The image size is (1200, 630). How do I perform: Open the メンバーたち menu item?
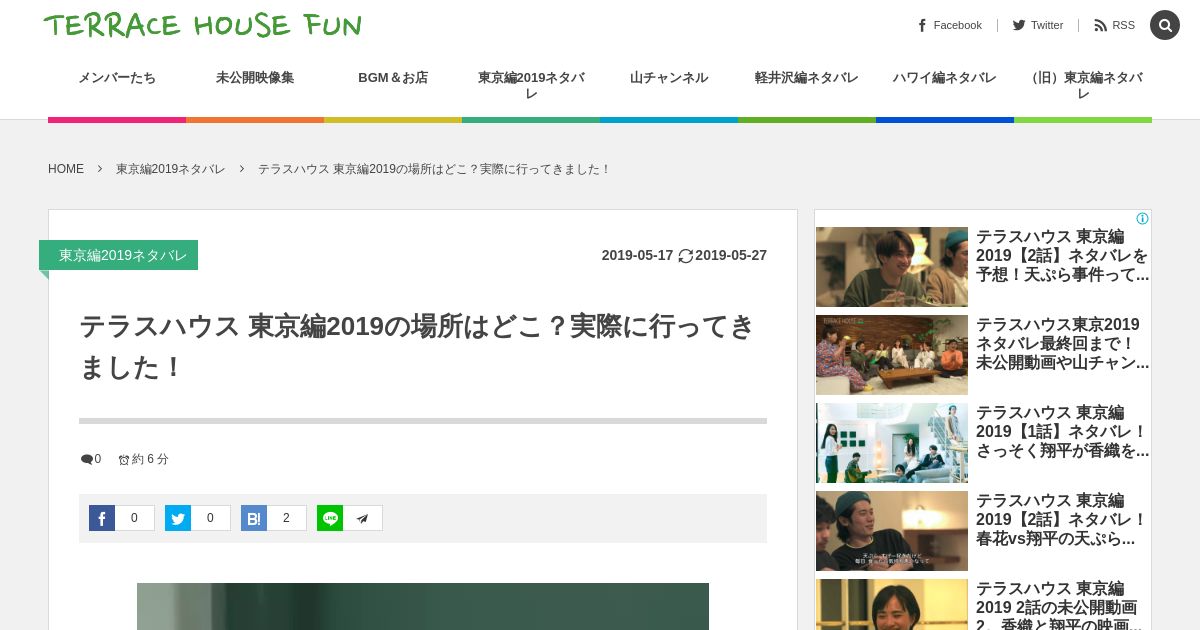coord(117,85)
